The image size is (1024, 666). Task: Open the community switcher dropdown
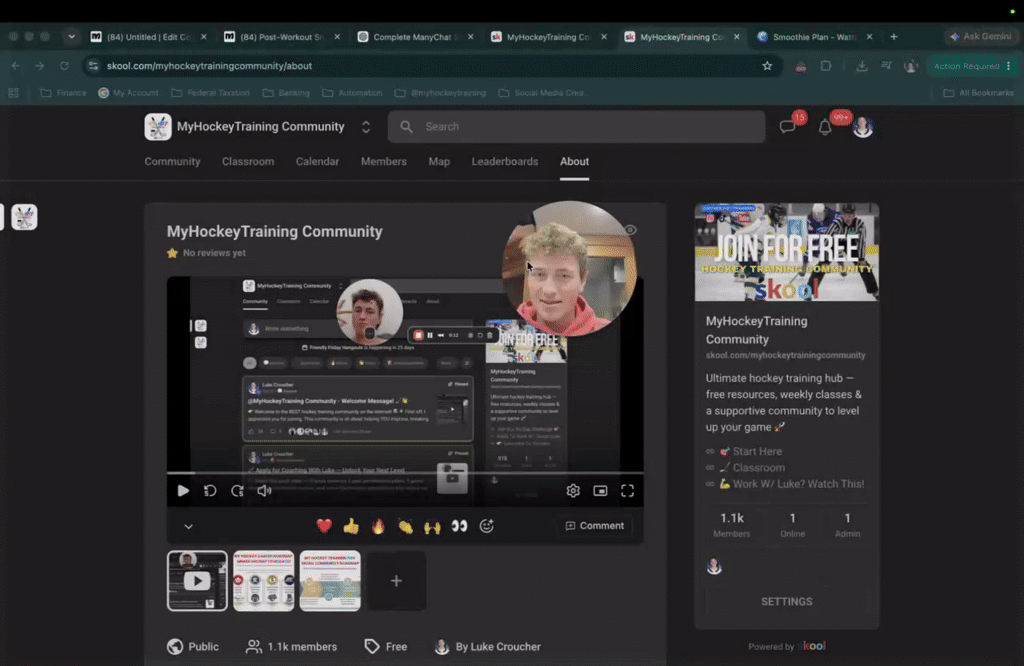point(366,127)
